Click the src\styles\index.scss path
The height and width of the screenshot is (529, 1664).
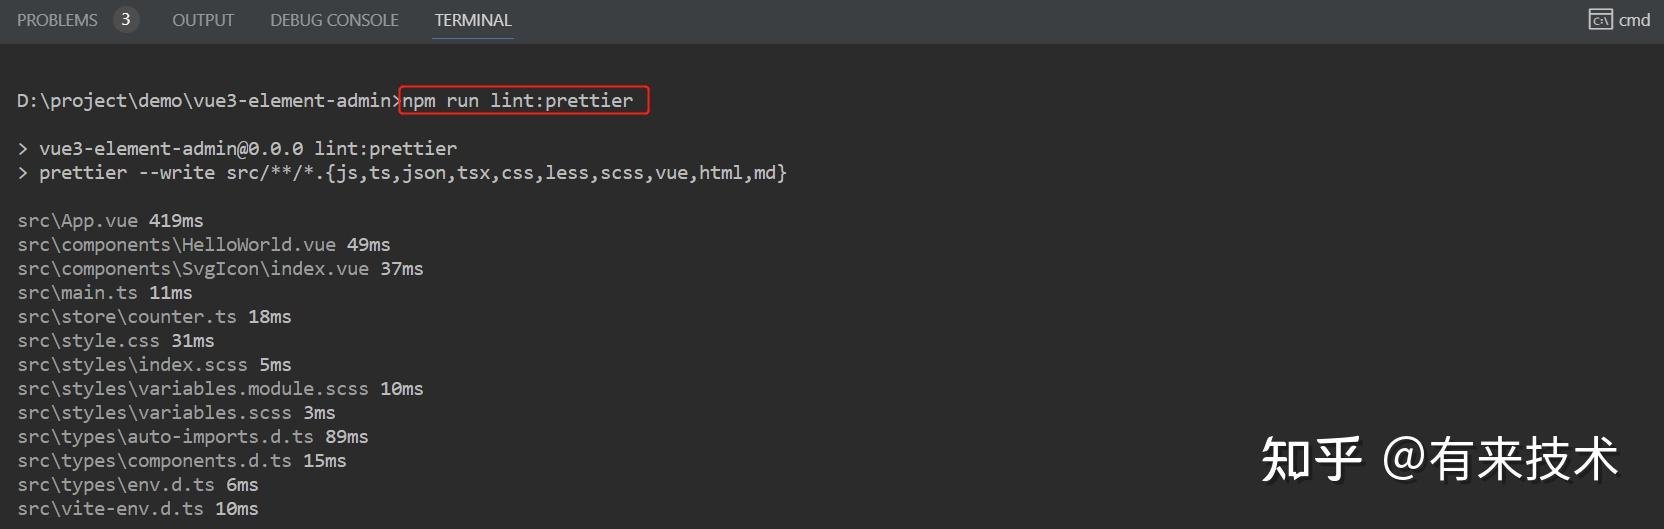click(x=132, y=365)
